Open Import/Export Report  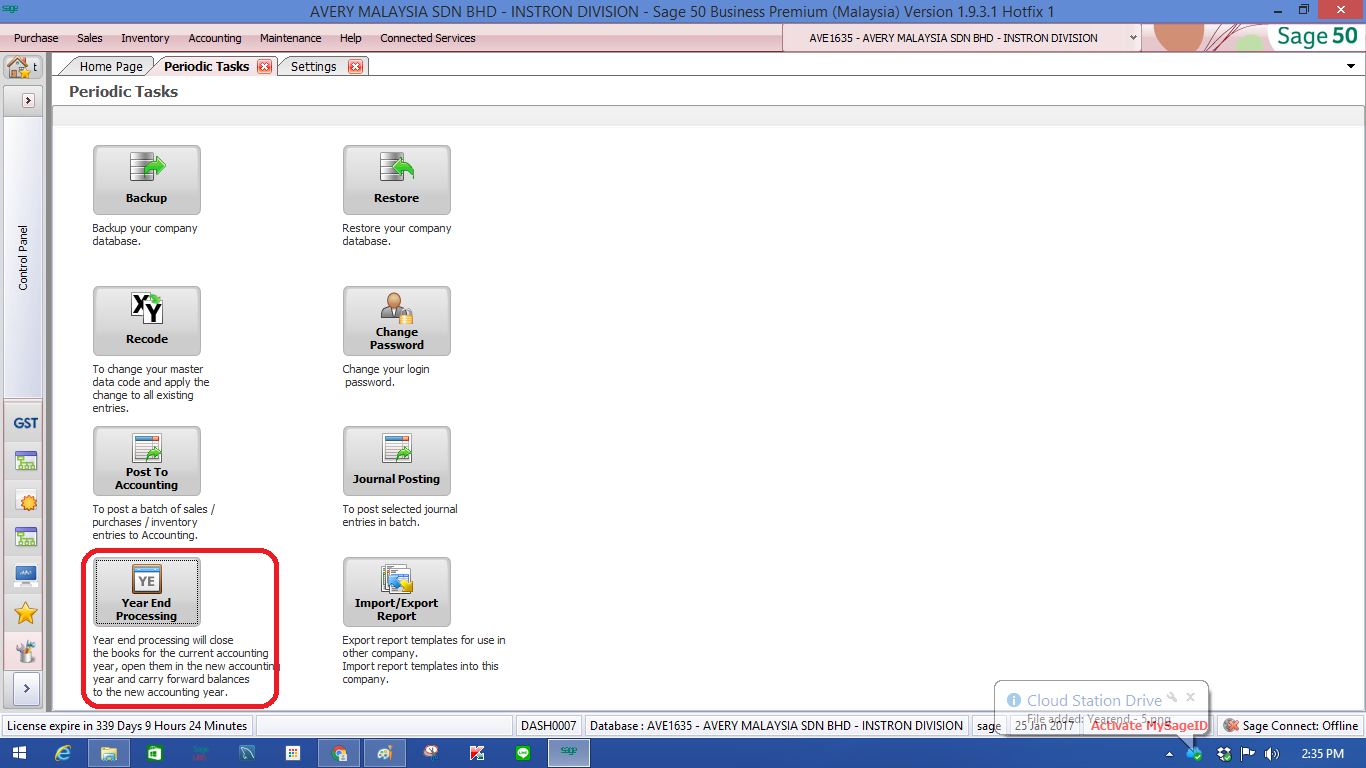pyautogui.click(x=397, y=592)
